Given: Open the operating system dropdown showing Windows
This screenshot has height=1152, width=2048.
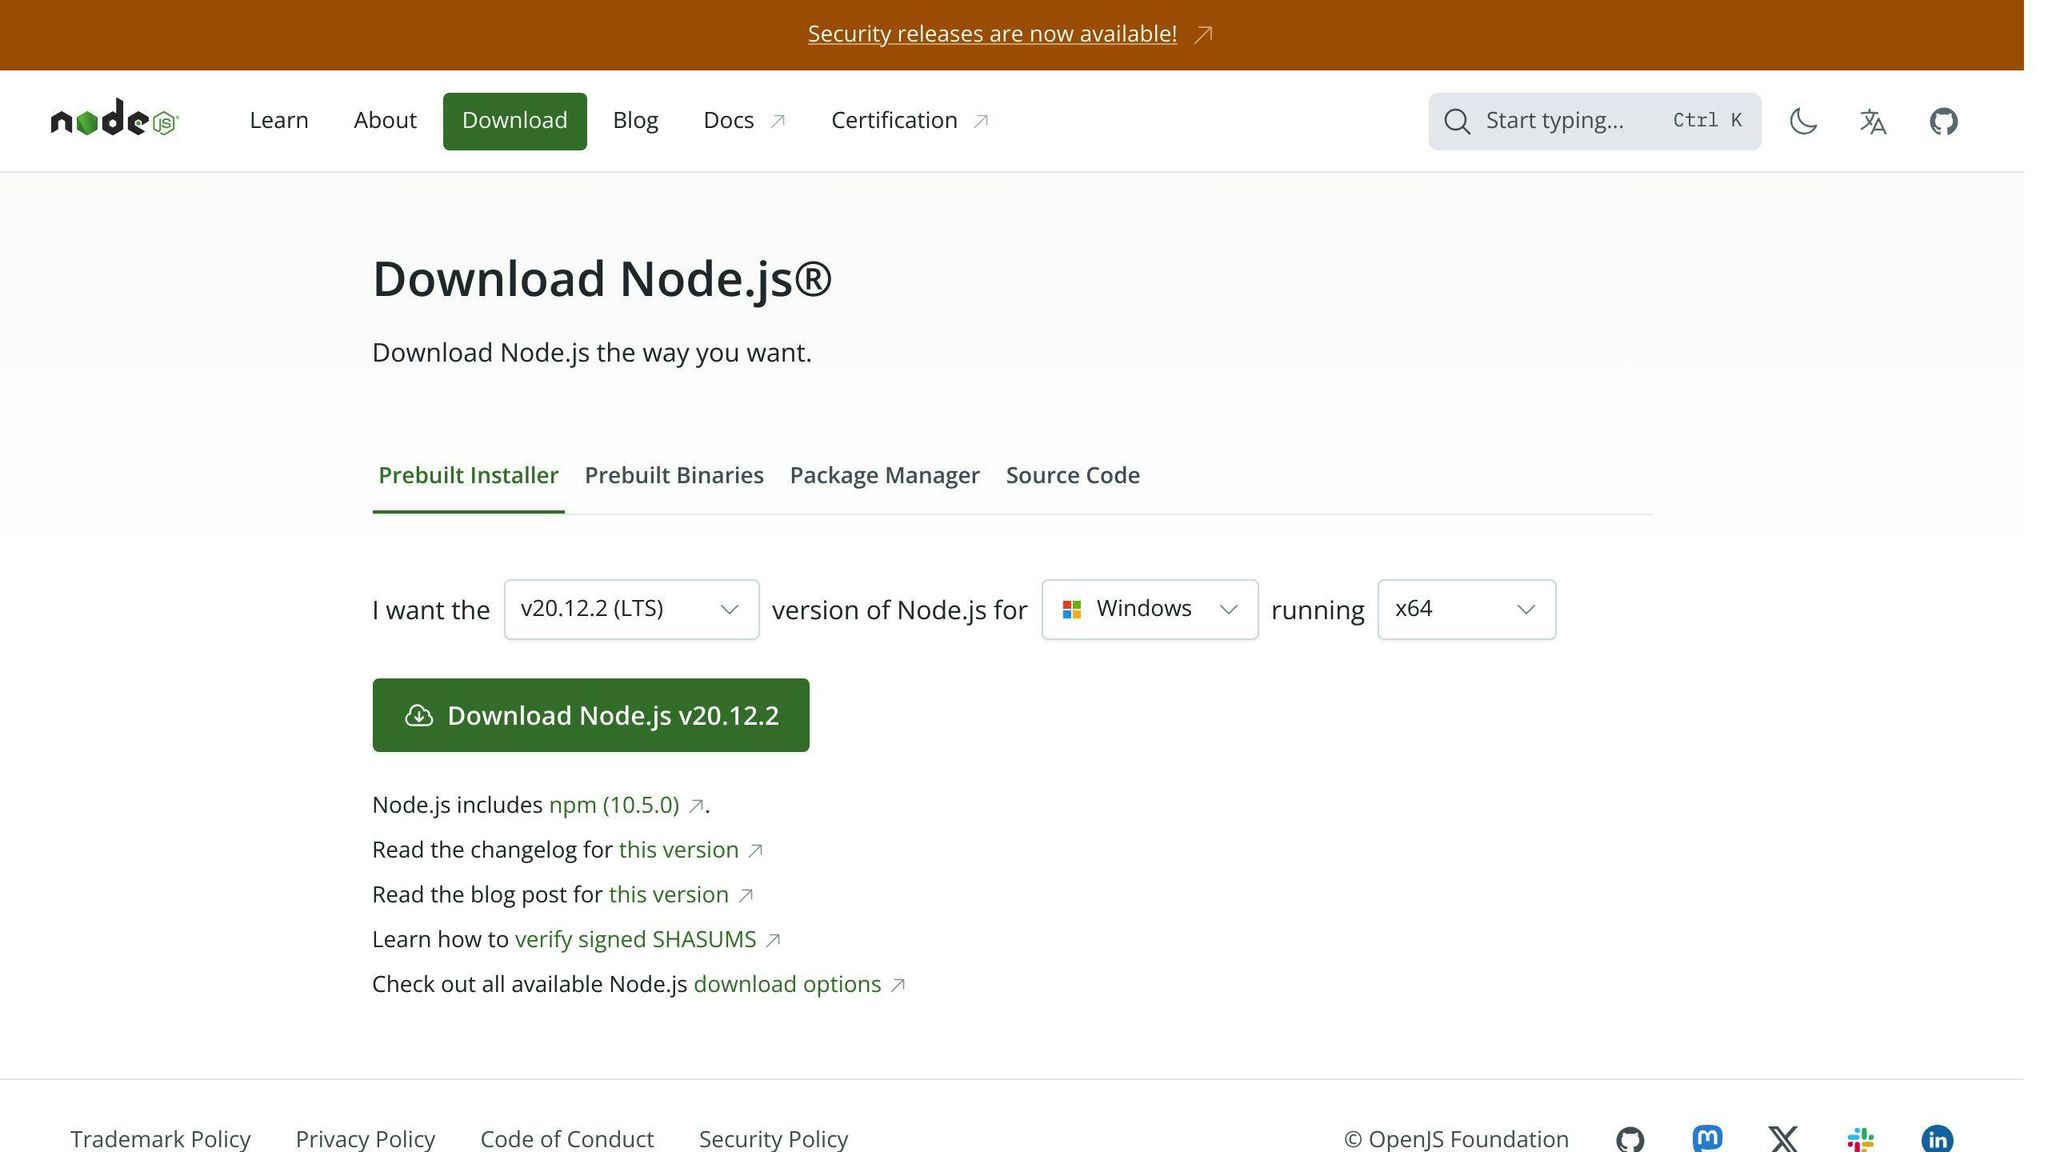Looking at the screenshot, I should click(x=1148, y=609).
